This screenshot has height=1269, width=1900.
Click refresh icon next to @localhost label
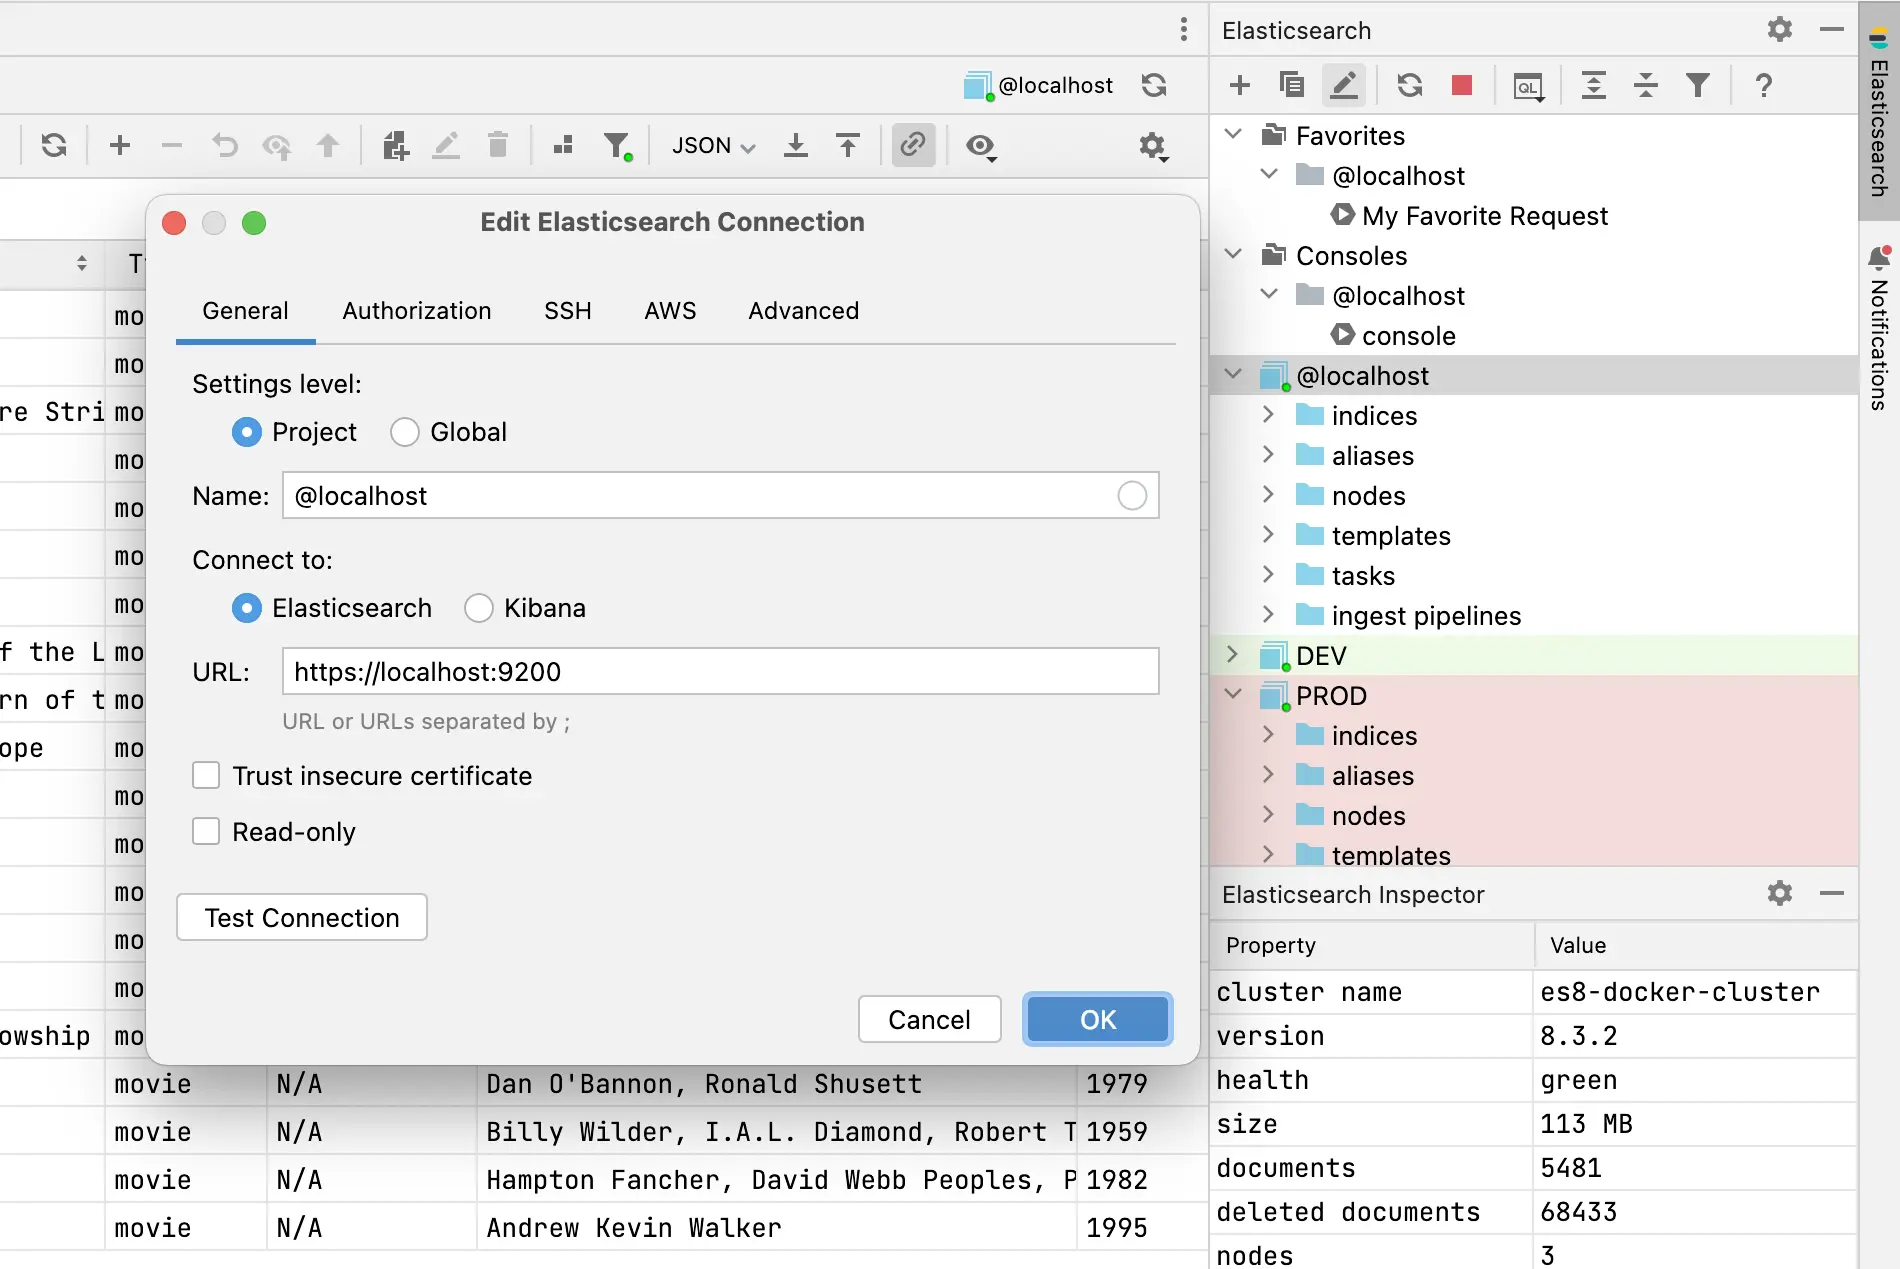[1155, 85]
